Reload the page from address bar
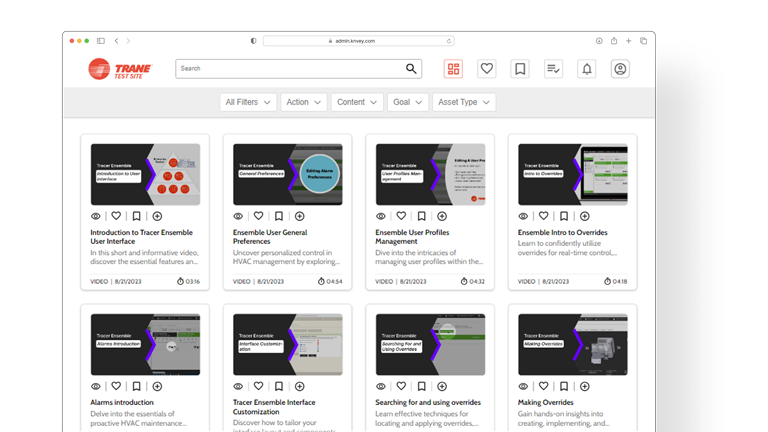 point(449,41)
